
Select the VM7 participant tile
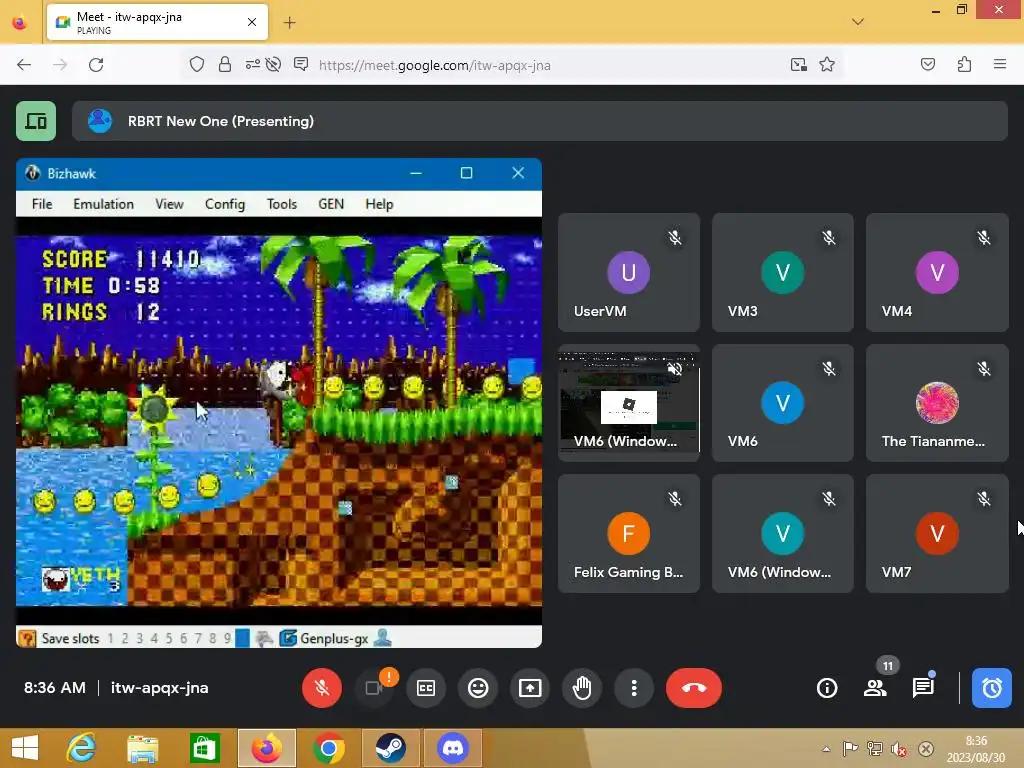coord(937,534)
